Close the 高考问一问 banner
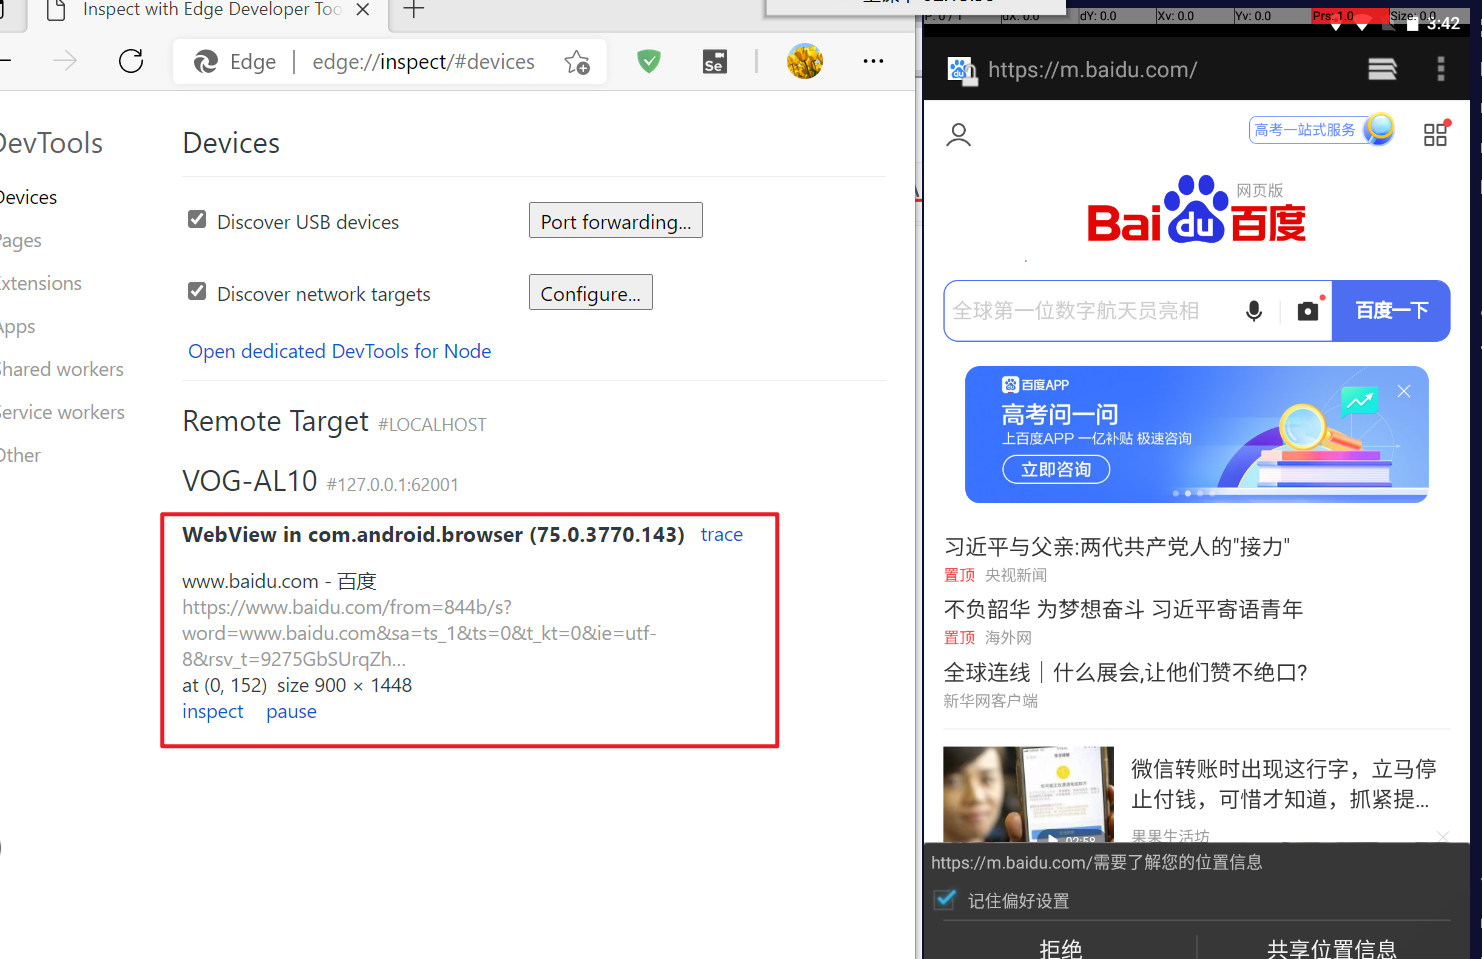This screenshot has height=959, width=1482. [x=1404, y=391]
